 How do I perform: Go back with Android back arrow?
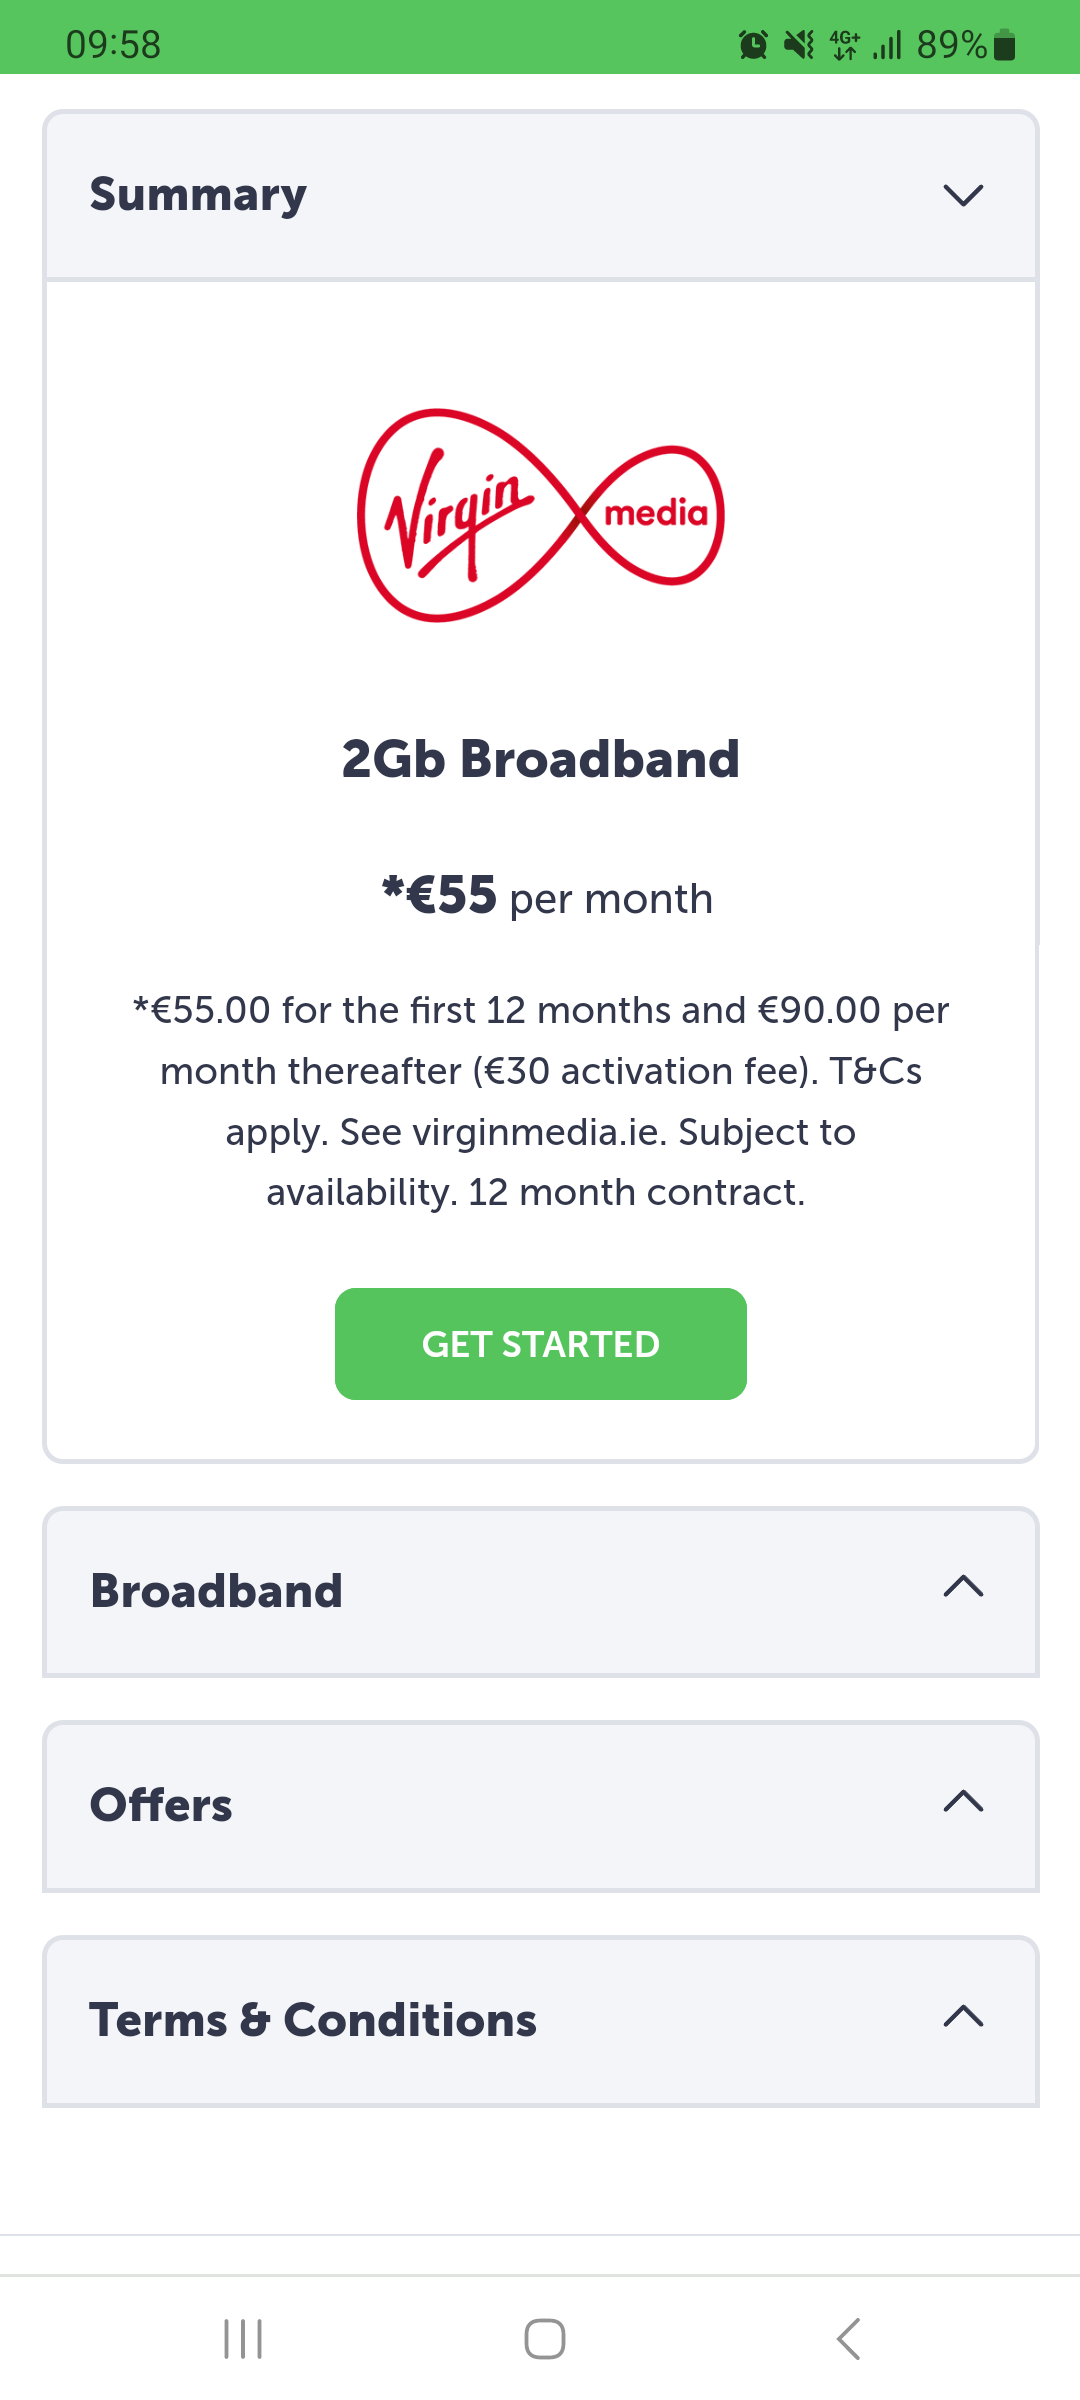(x=848, y=2339)
